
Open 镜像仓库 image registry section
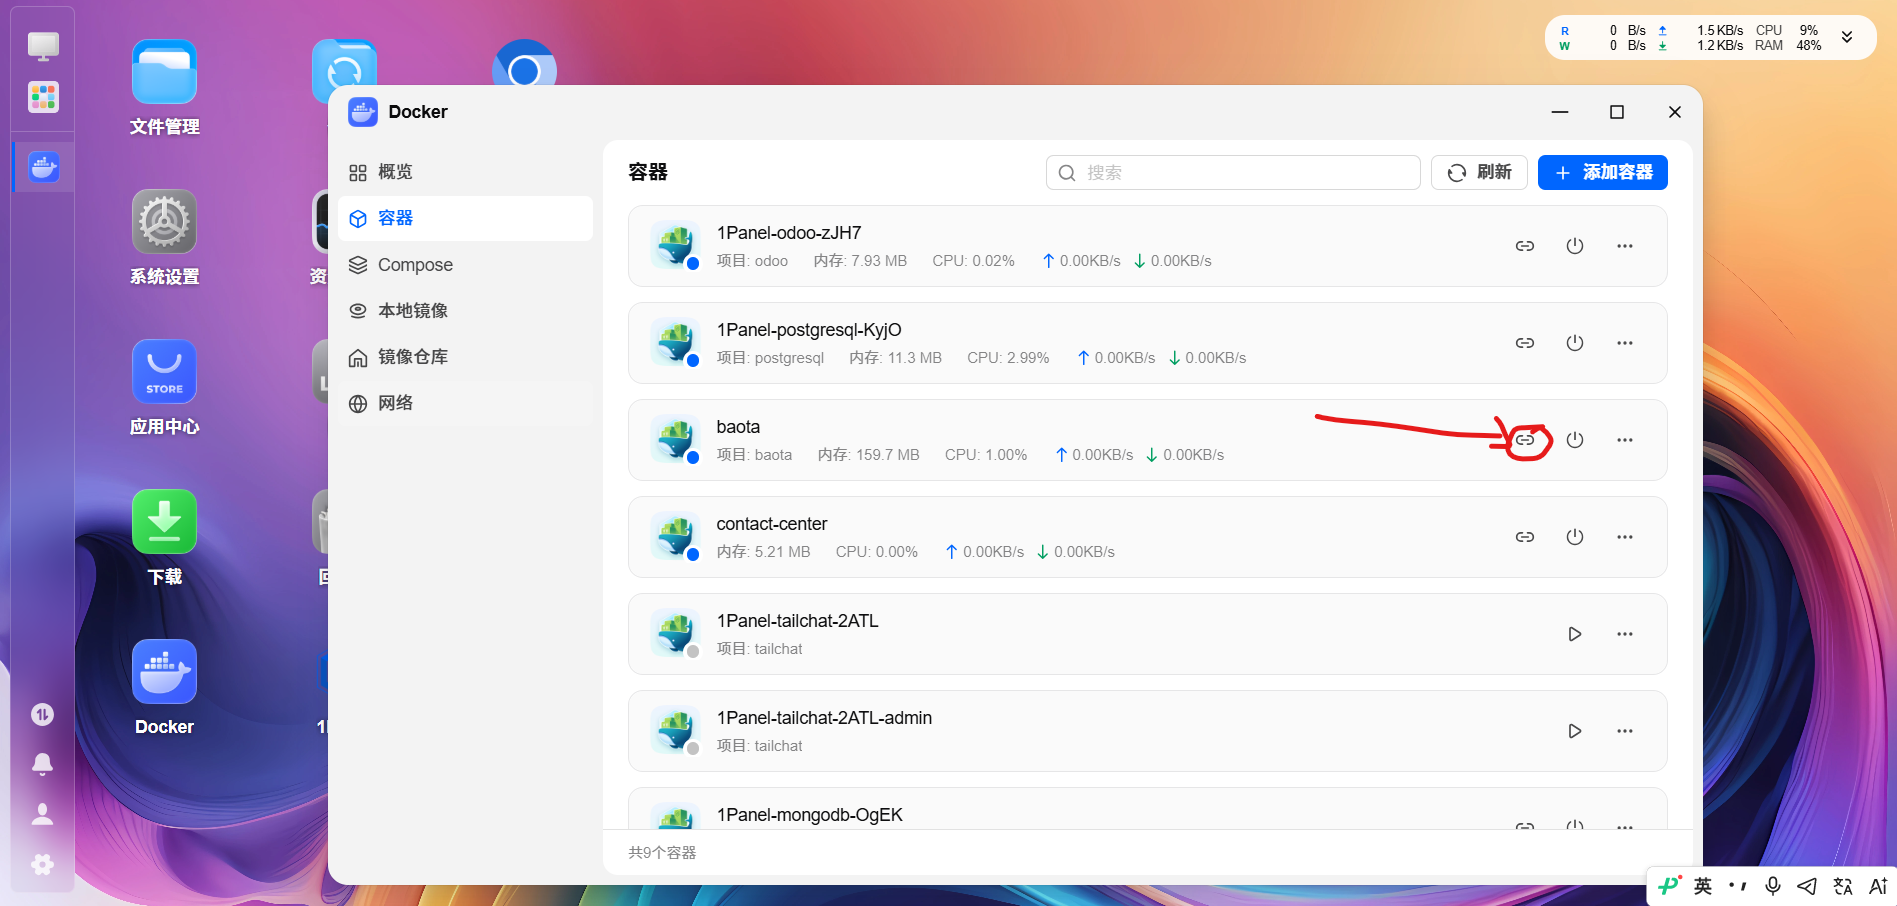[465, 357]
